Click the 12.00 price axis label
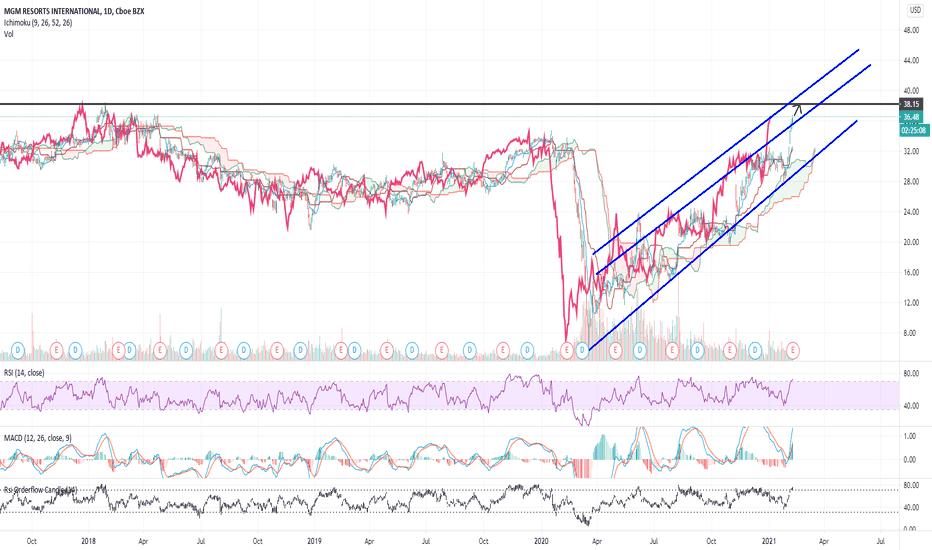932x550 pixels. [911, 303]
